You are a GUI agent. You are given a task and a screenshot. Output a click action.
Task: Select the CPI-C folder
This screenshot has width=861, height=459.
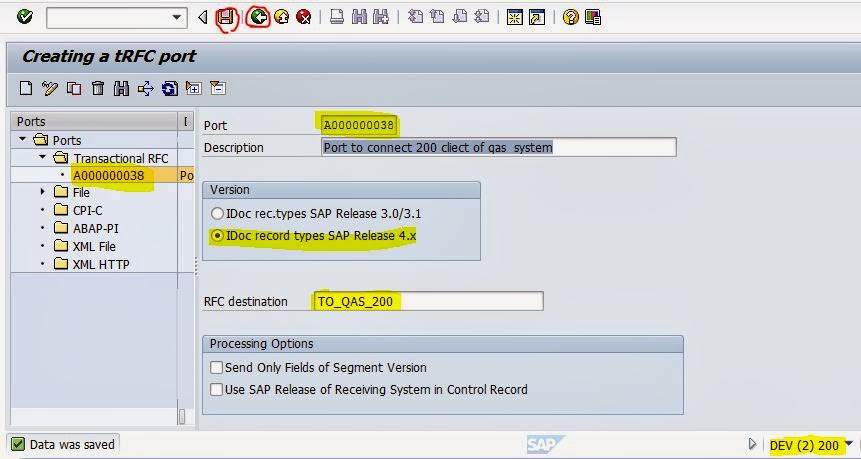click(87, 210)
